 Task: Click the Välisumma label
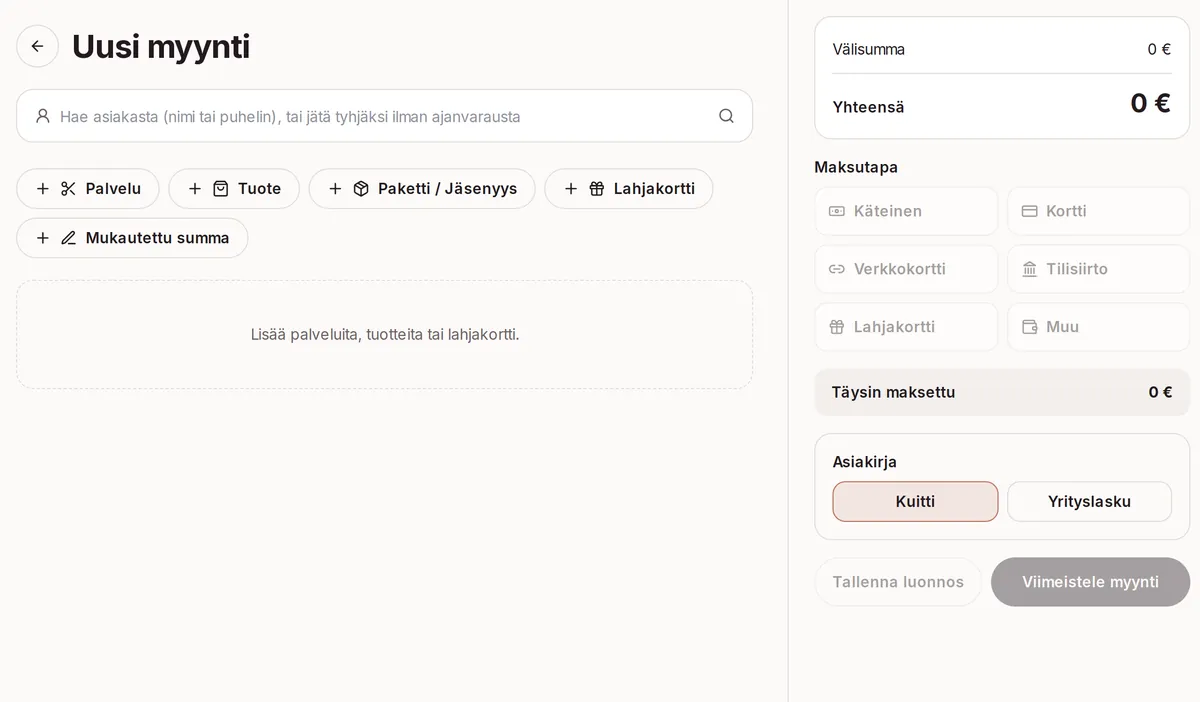tap(868, 49)
